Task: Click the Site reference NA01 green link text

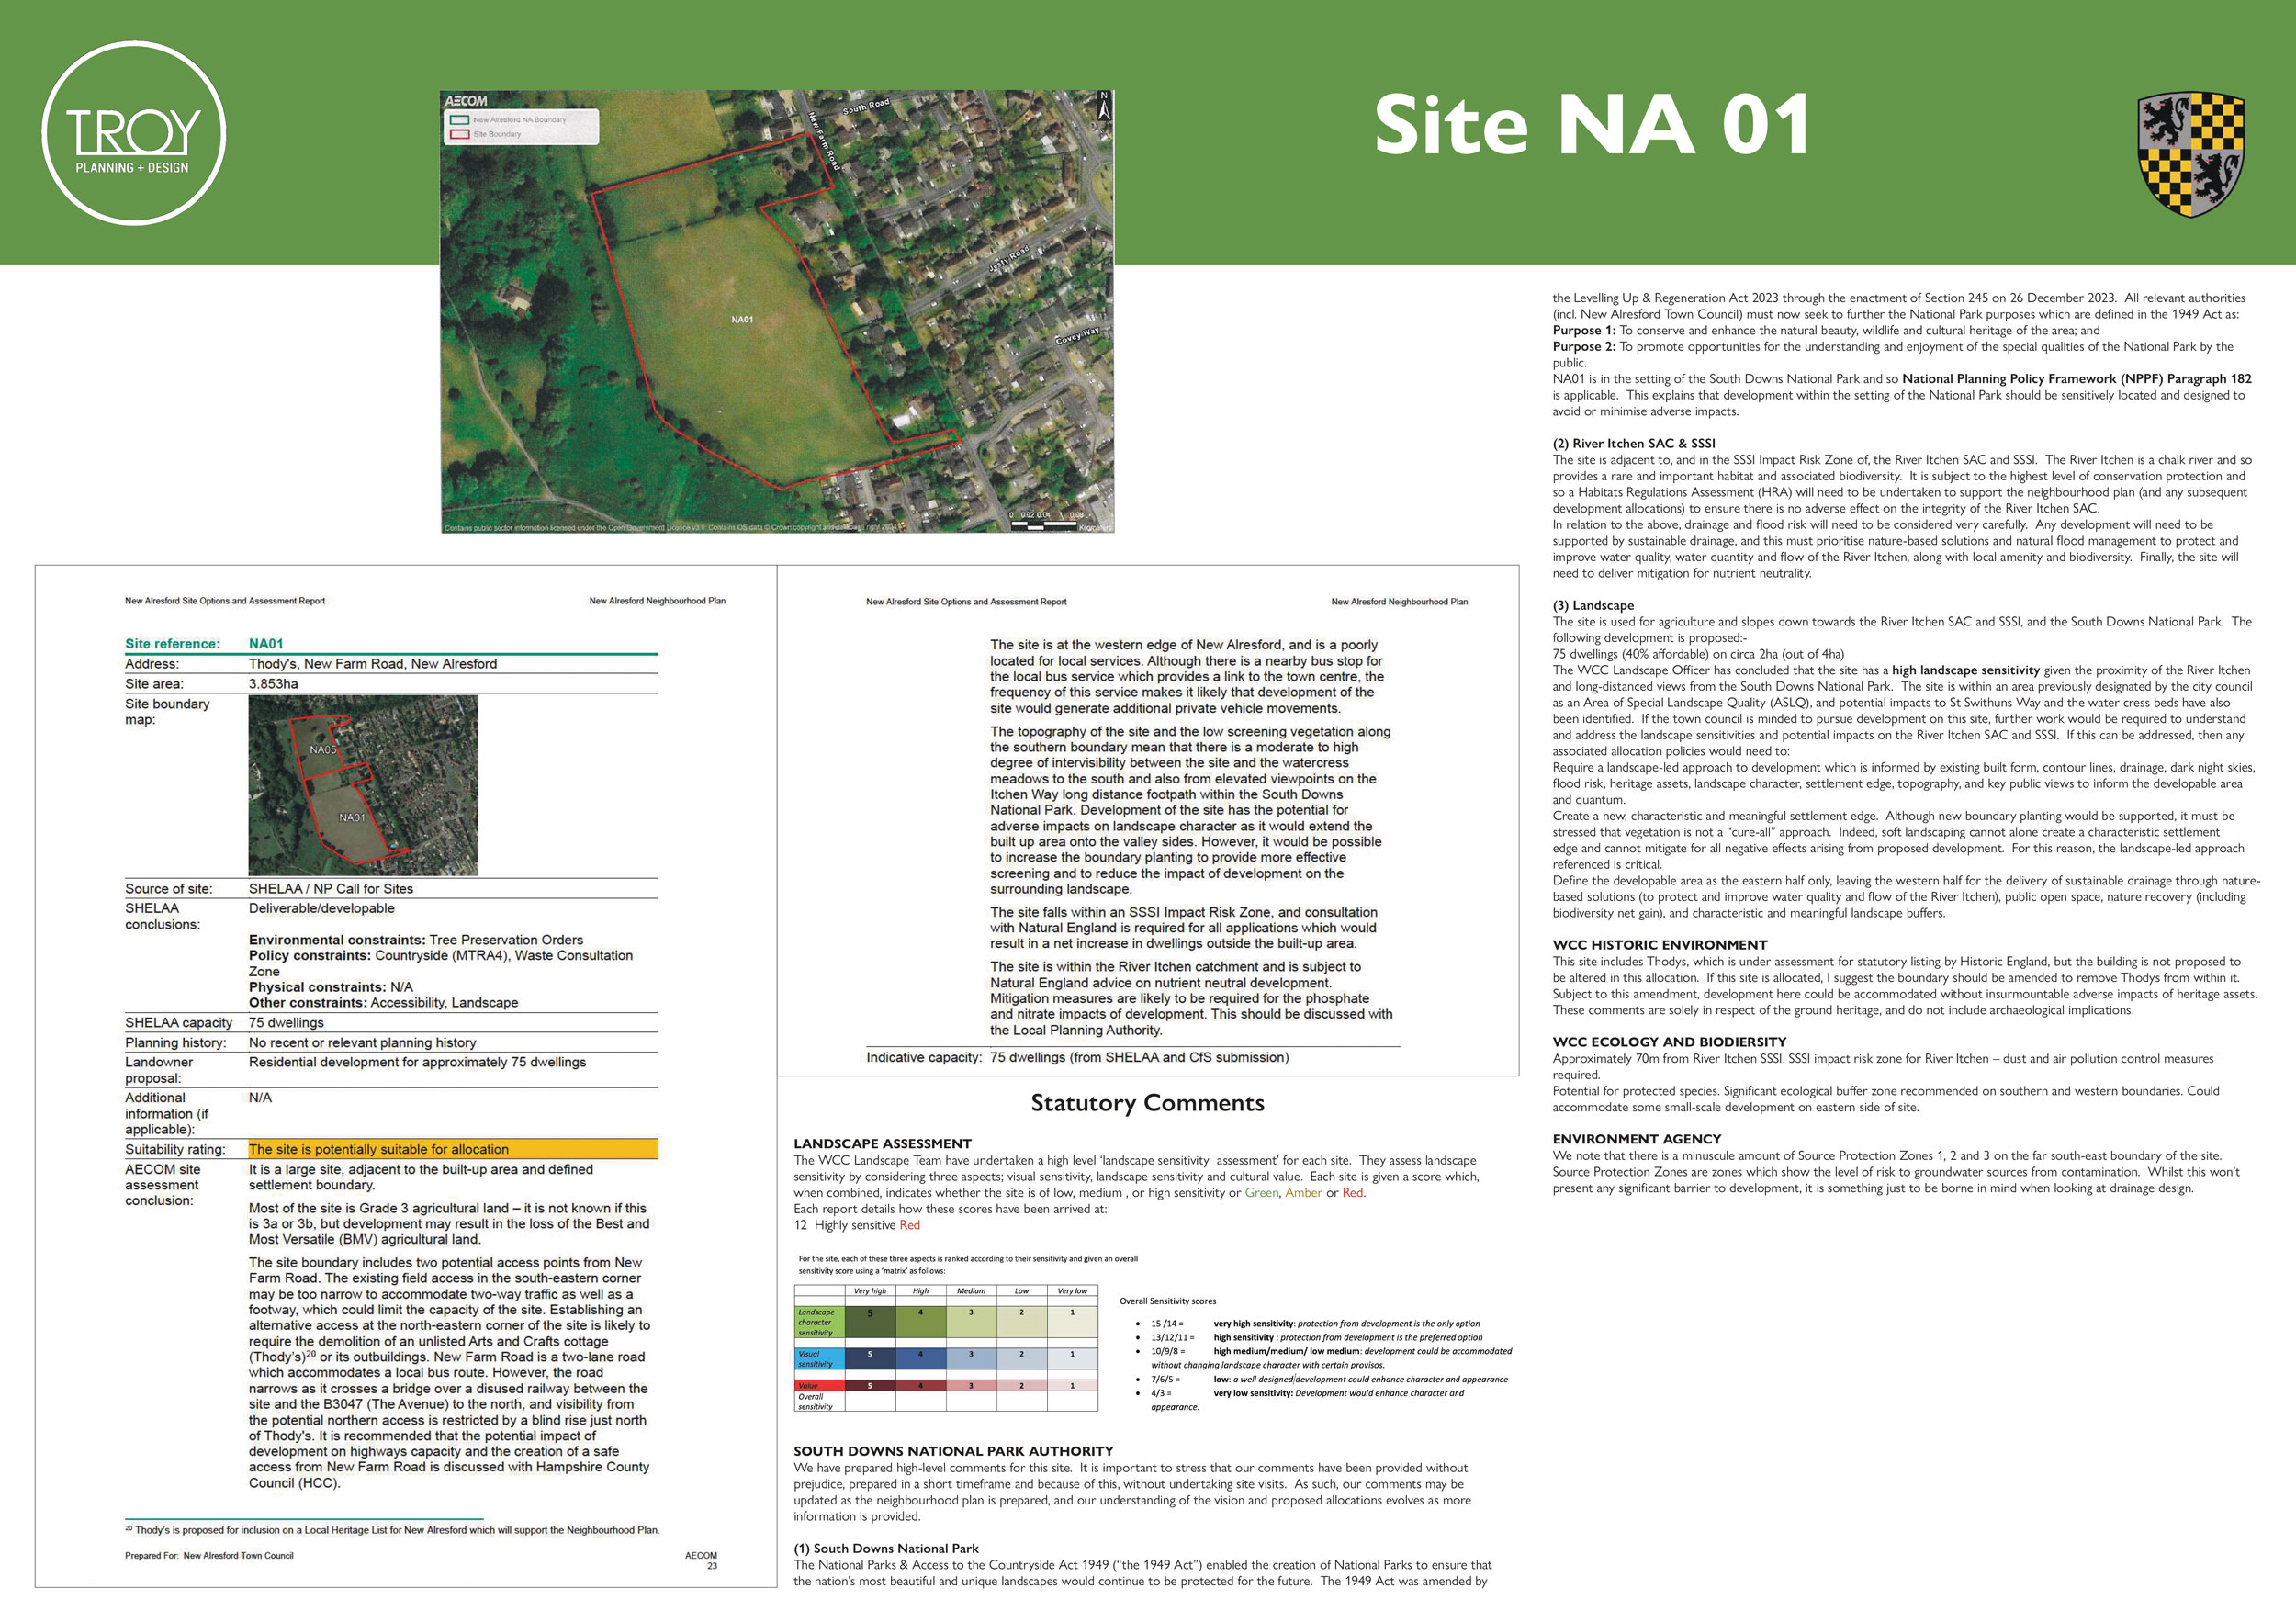Action: [x=266, y=643]
